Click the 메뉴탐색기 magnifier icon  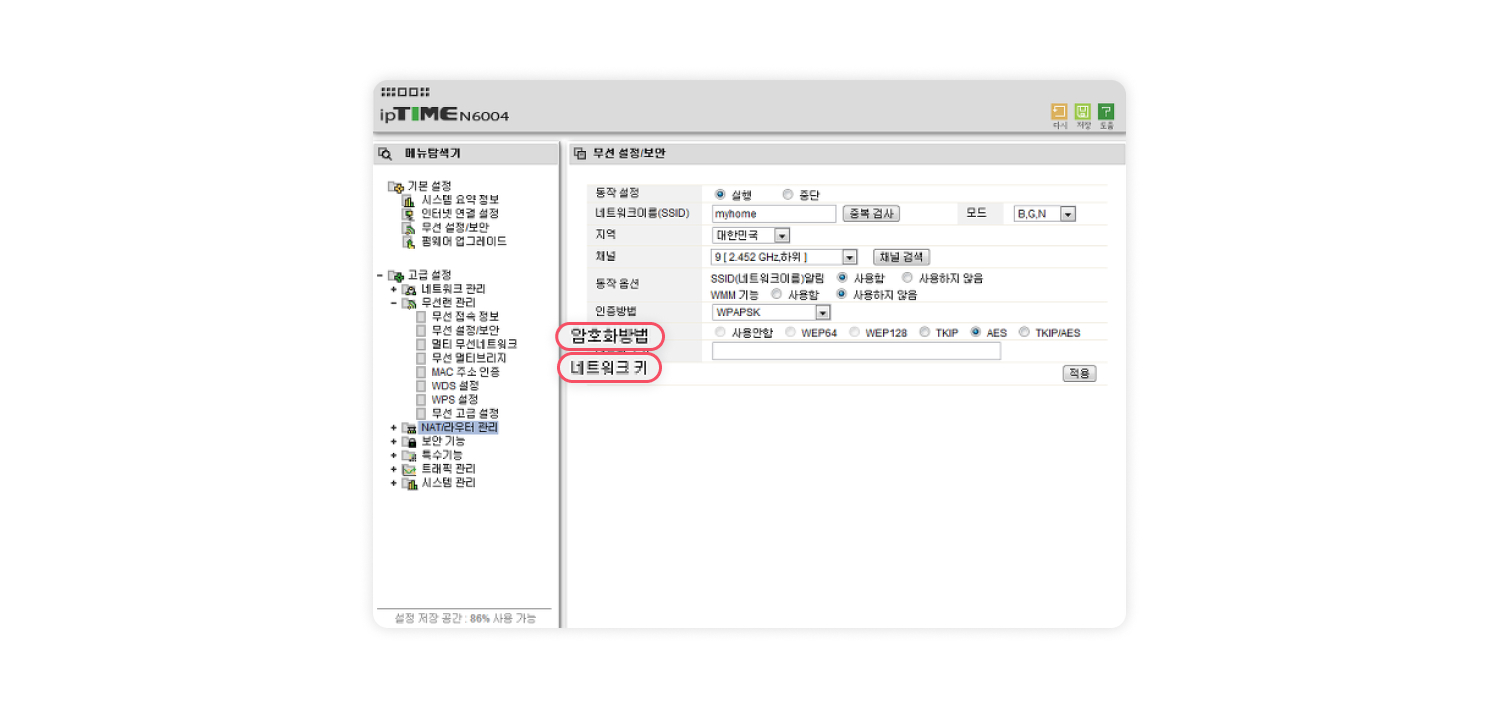click(x=385, y=154)
